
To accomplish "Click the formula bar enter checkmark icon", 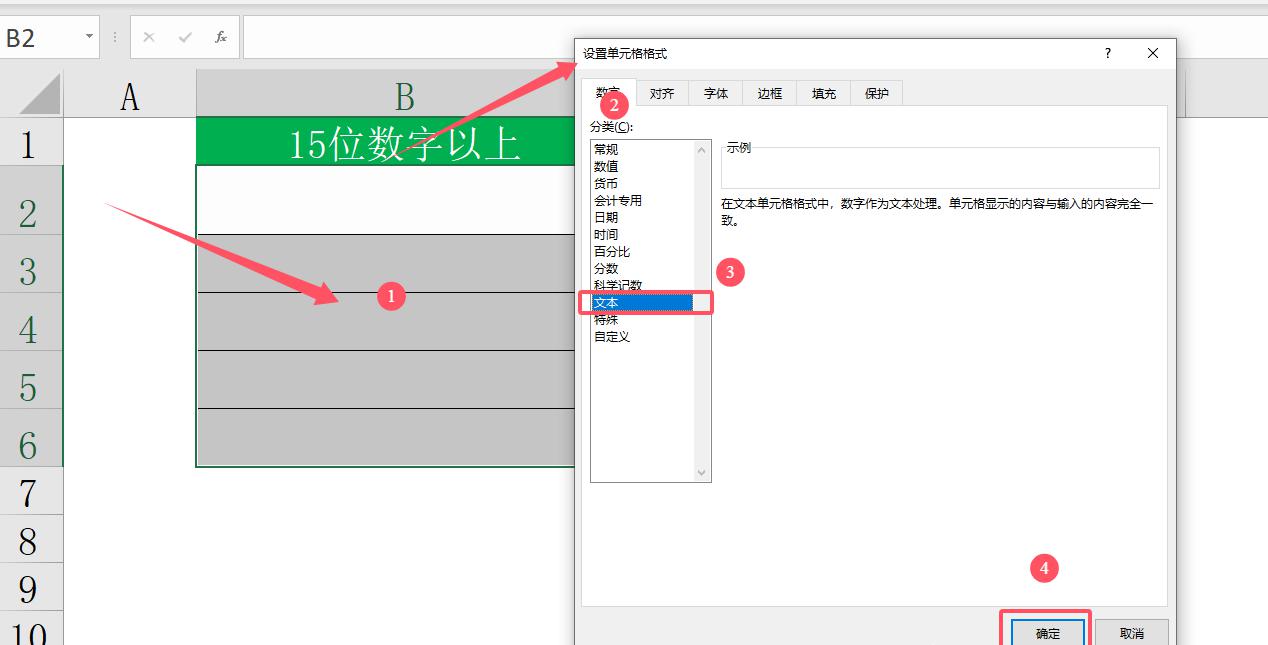I will point(185,37).
